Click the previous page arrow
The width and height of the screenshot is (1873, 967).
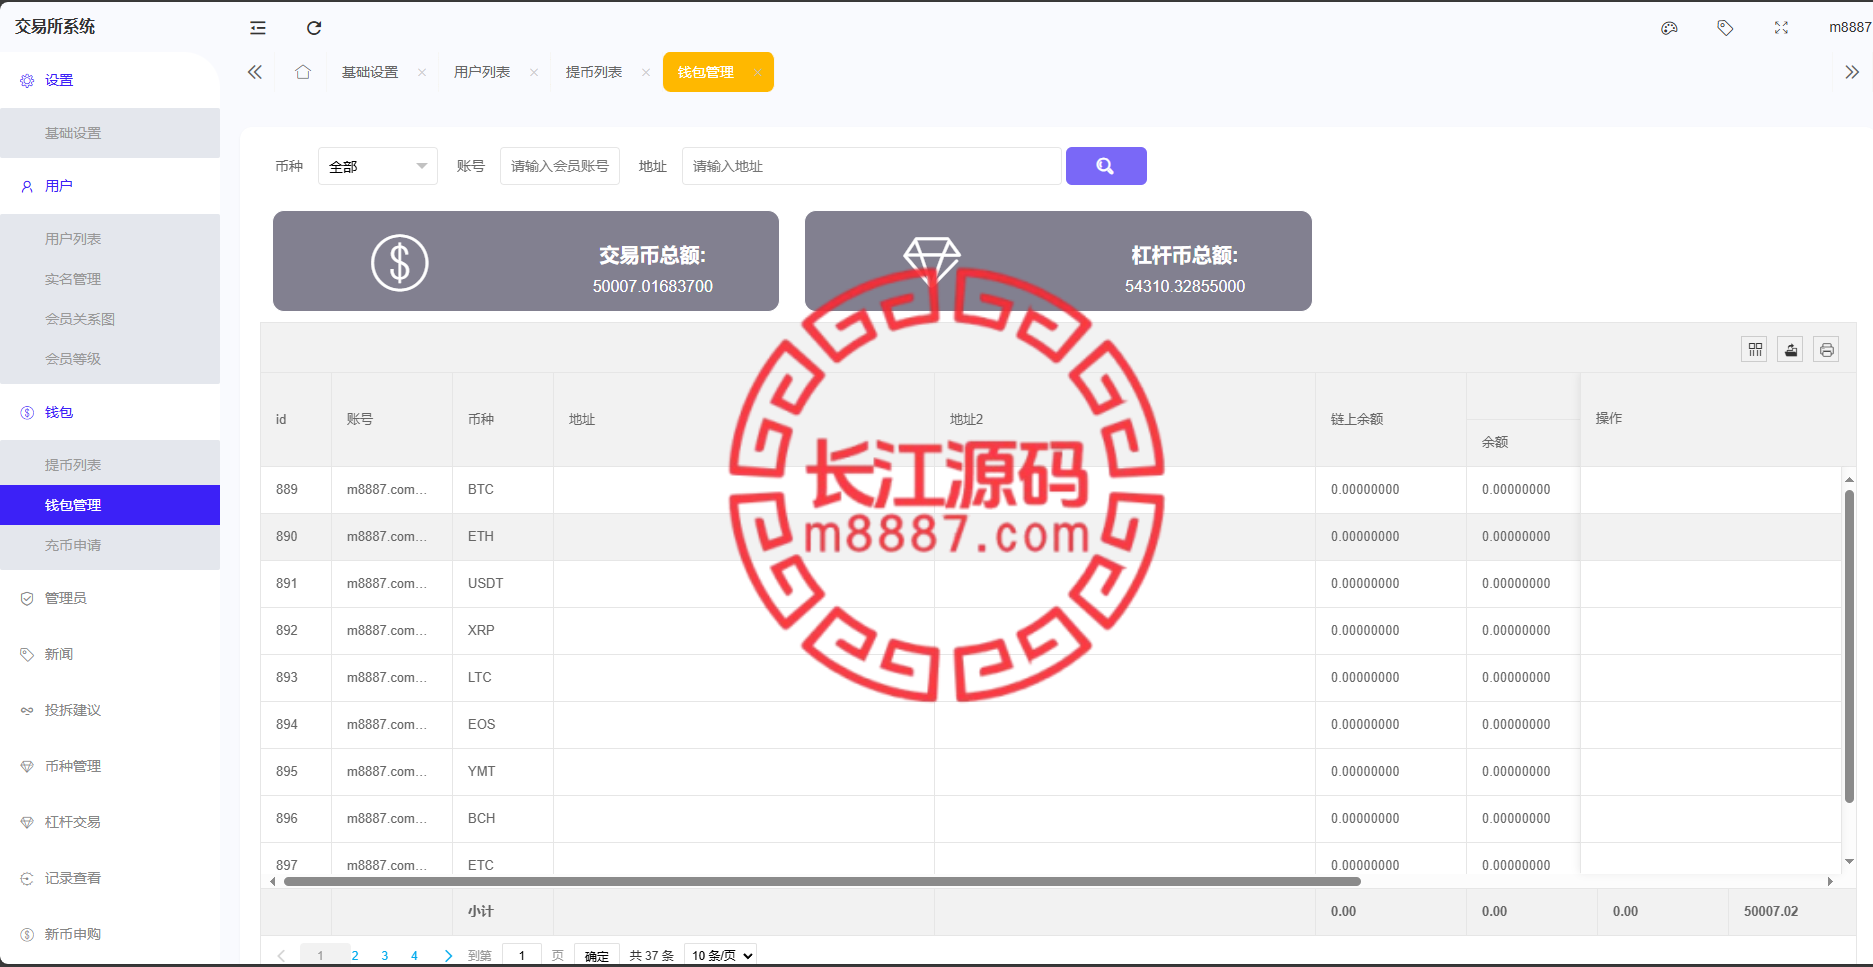tap(281, 955)
